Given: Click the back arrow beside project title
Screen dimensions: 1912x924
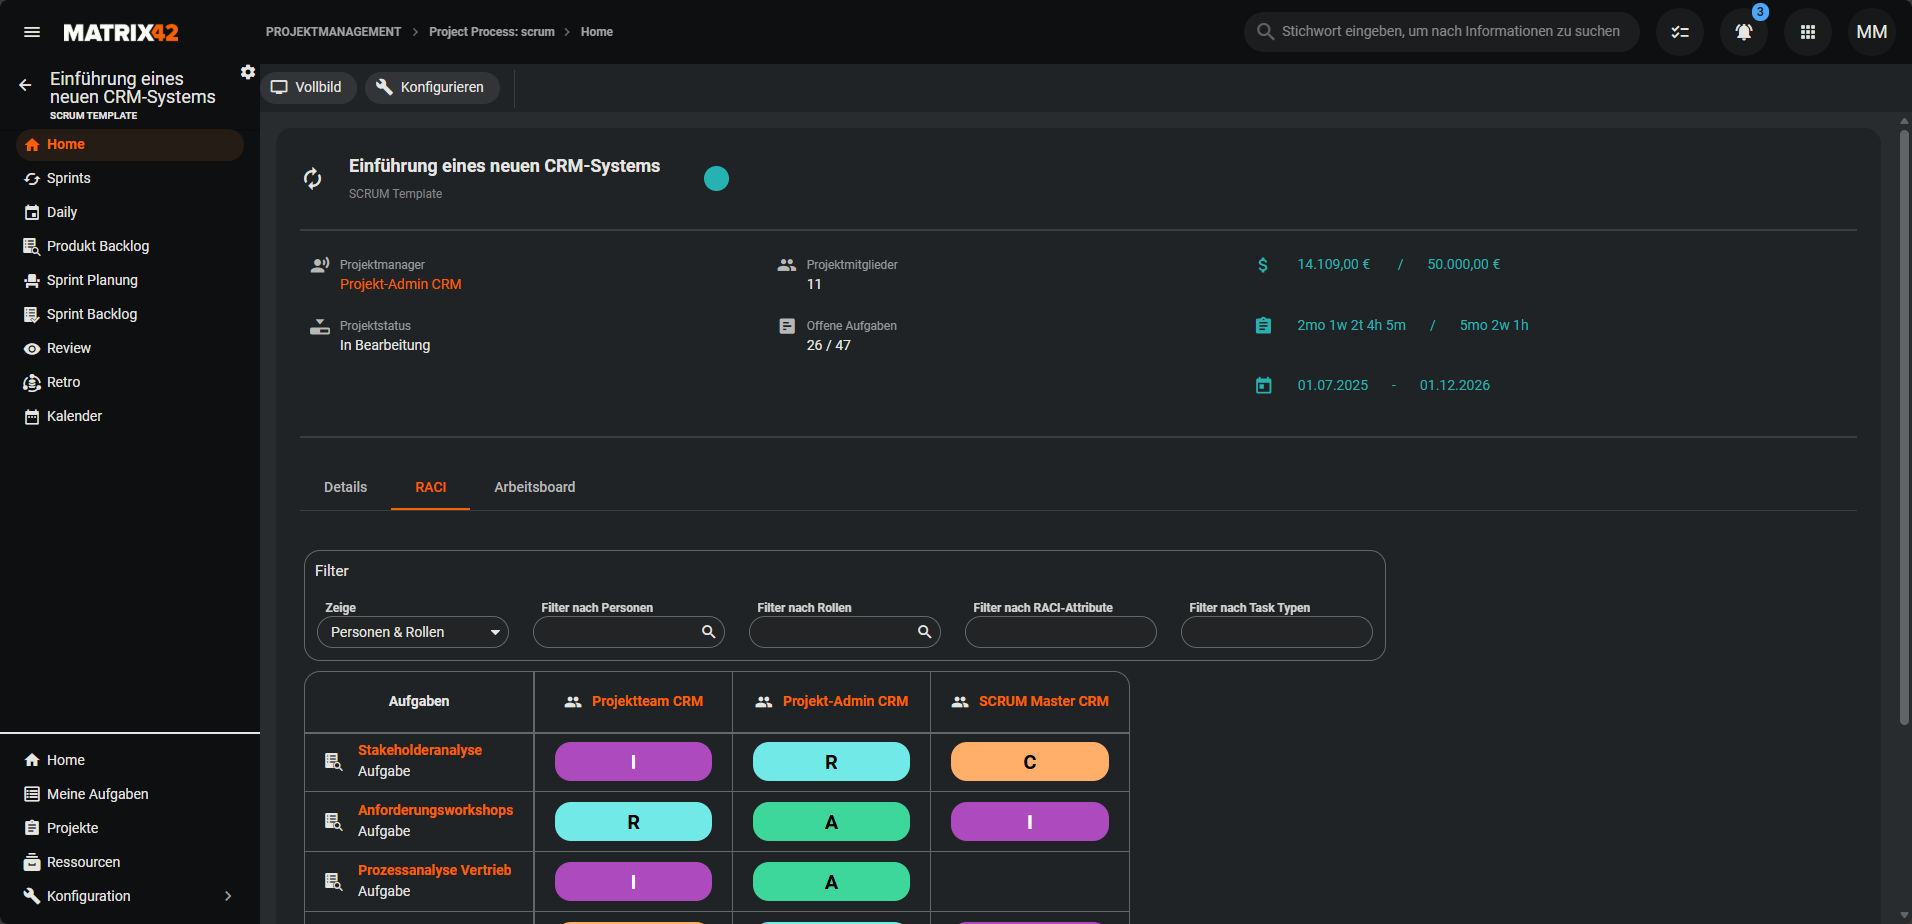Looking at the screenshot, I should click(25, 86).
